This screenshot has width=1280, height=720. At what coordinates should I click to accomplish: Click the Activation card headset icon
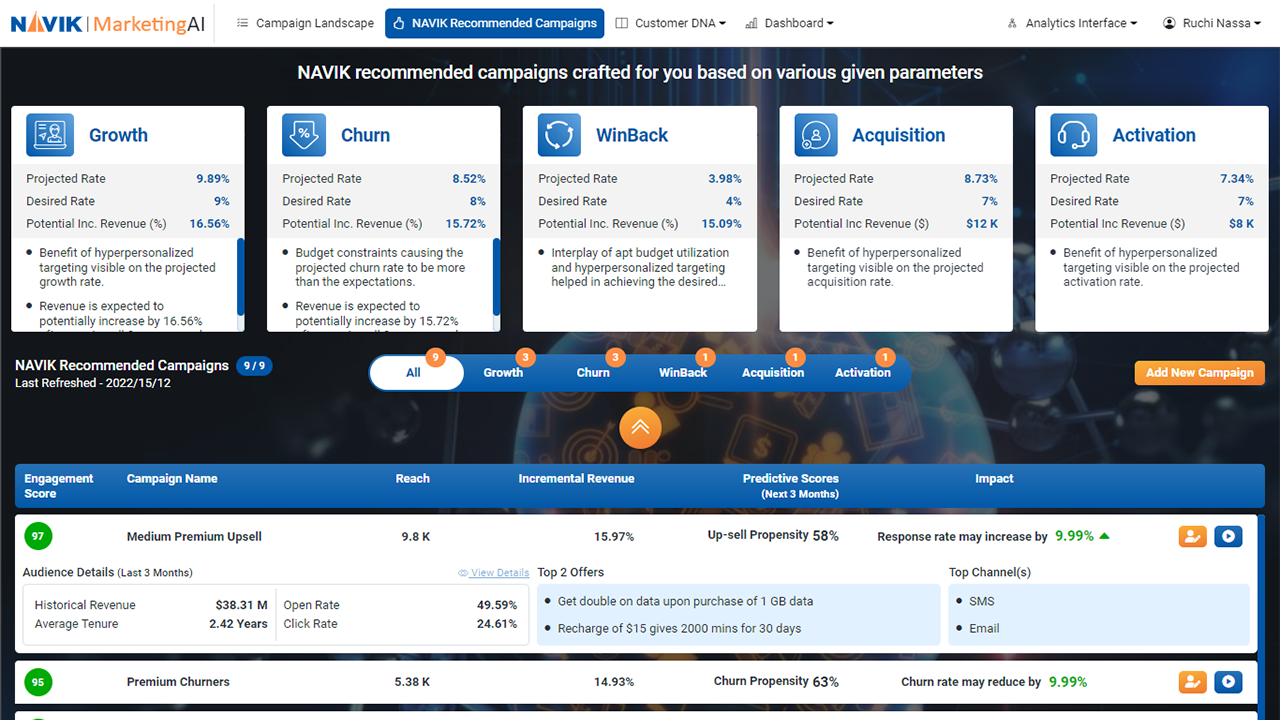click(1072, 135)
